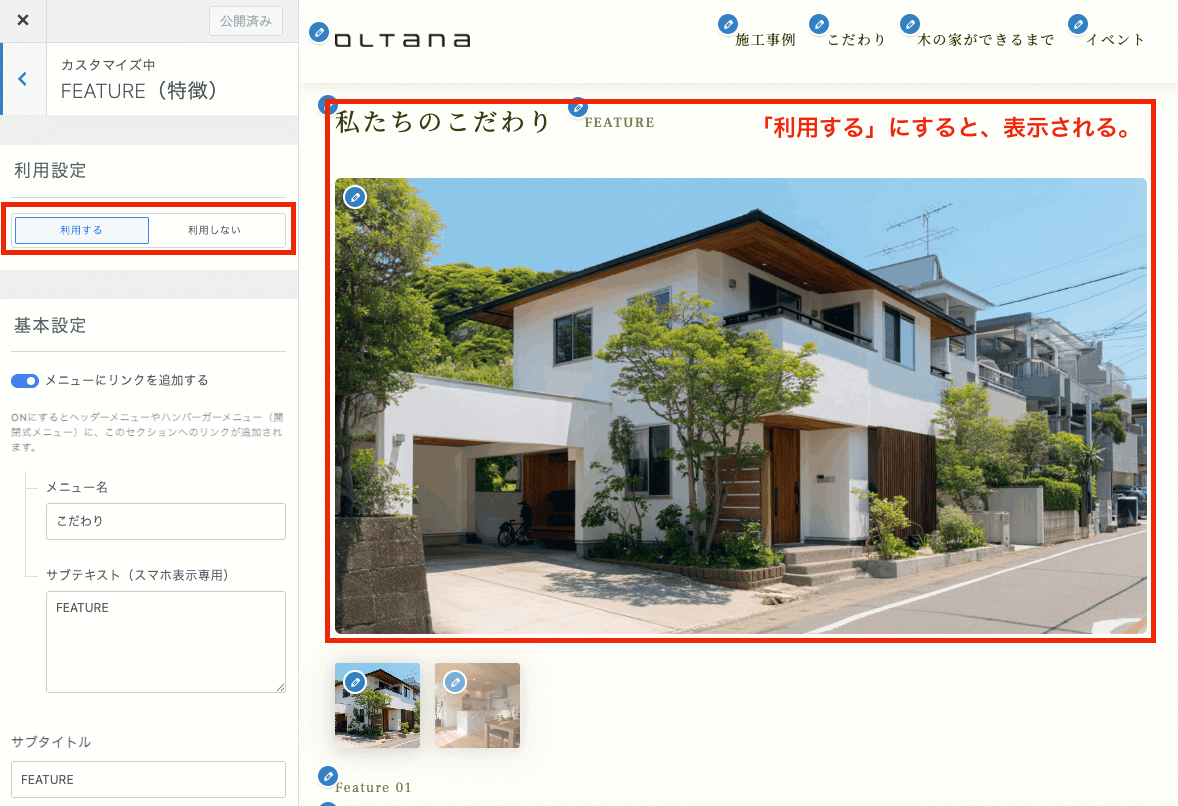Go back using the left chevron arrow
This screenshot has height=806, width=1178.
tap(23, 79)
